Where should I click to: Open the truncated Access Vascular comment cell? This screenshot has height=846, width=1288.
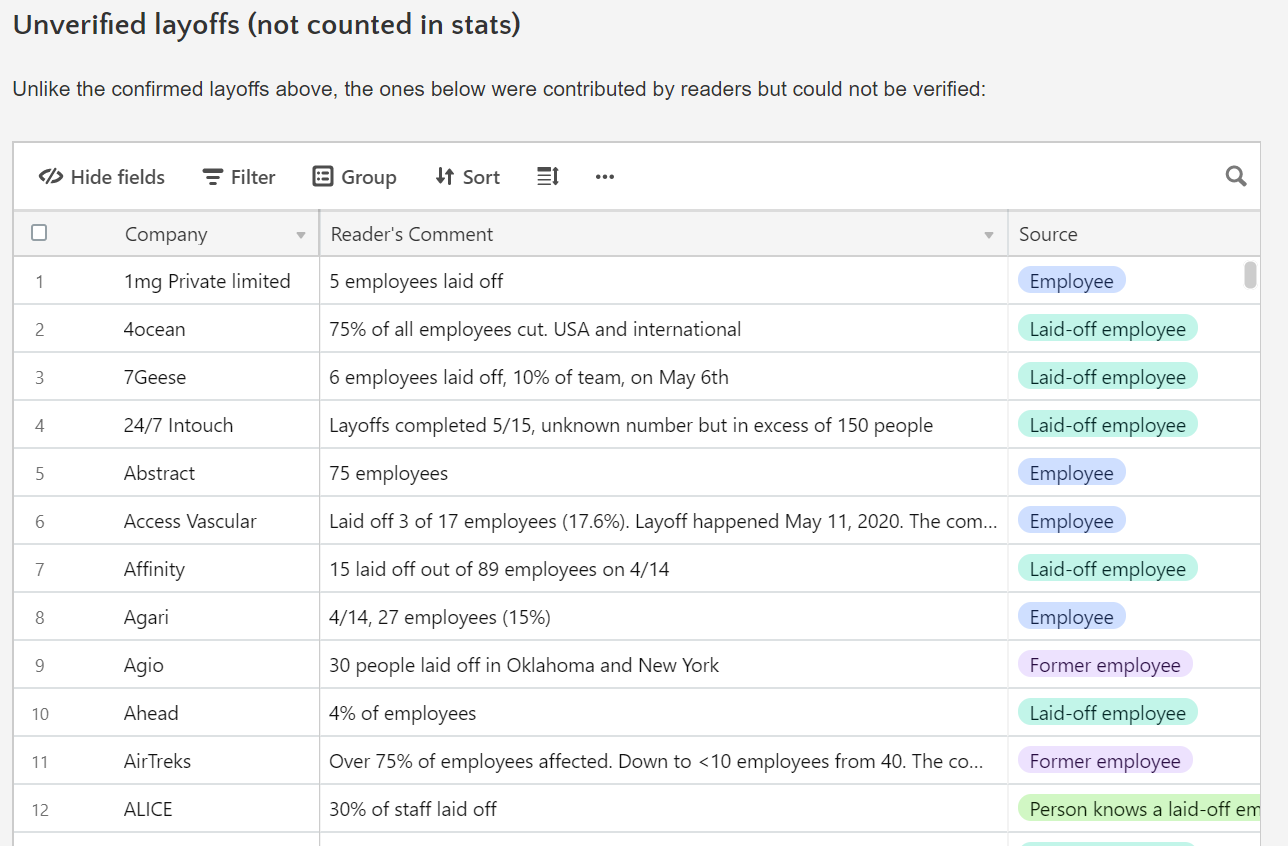pos(660,520)
